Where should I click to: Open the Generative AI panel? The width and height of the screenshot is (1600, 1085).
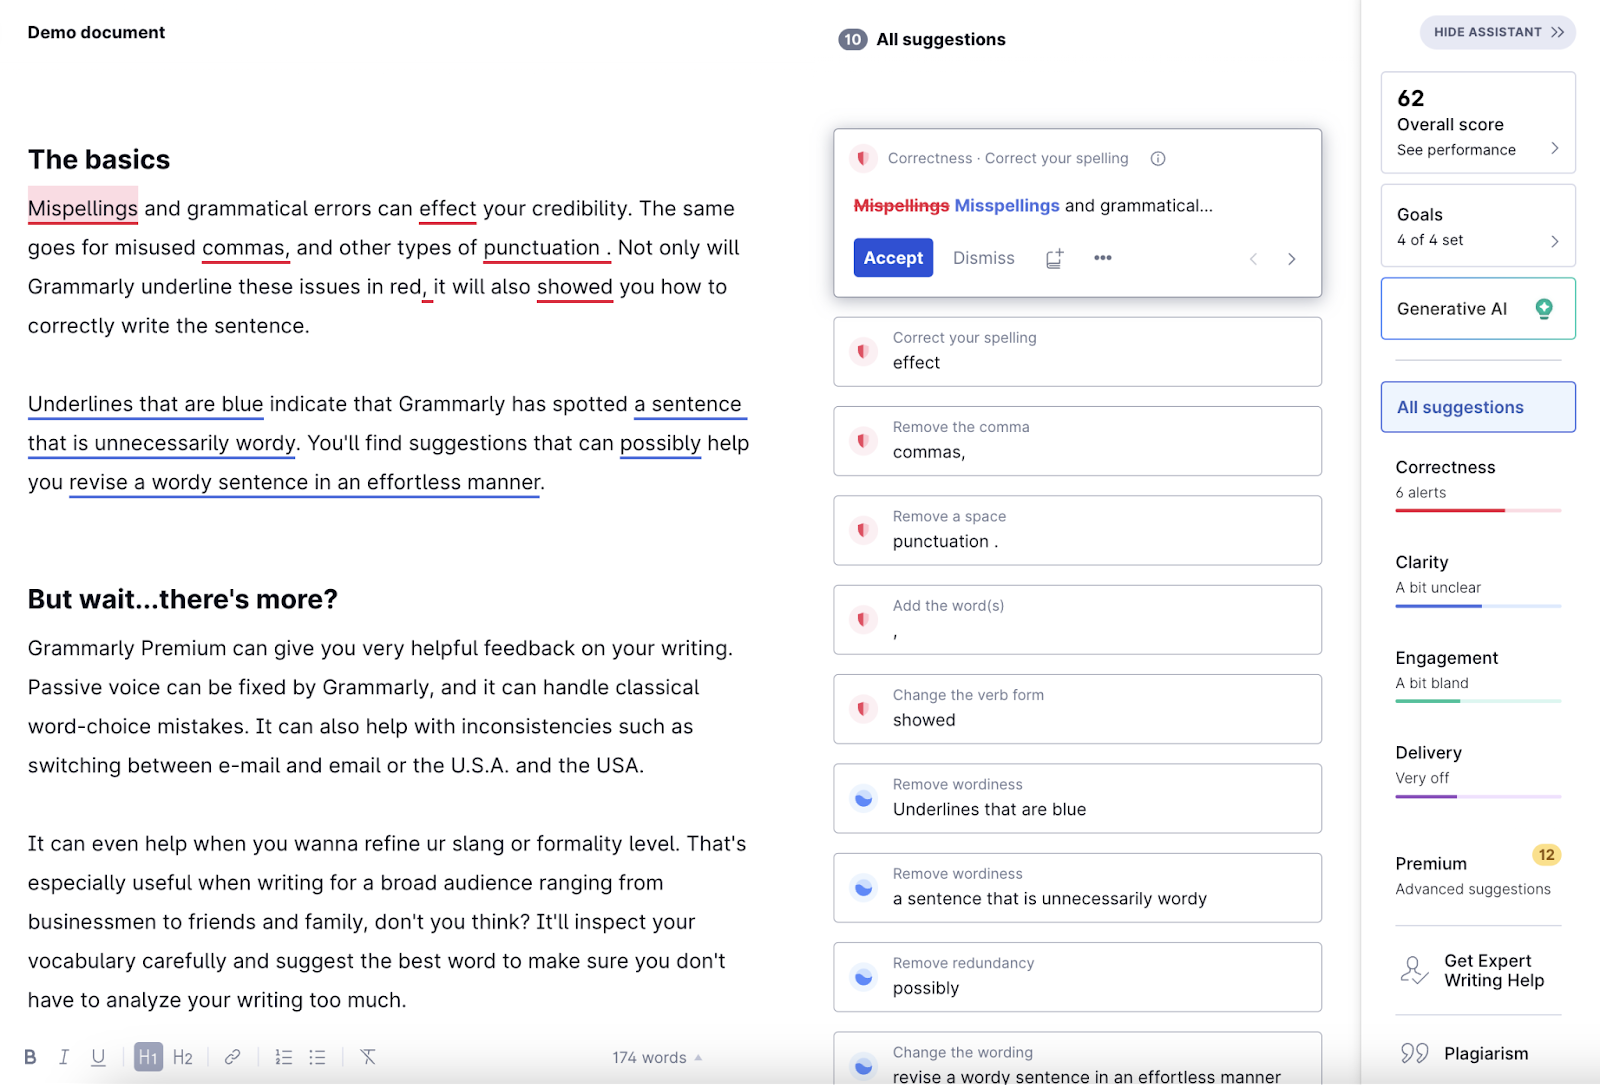(x=1477, y=308)
